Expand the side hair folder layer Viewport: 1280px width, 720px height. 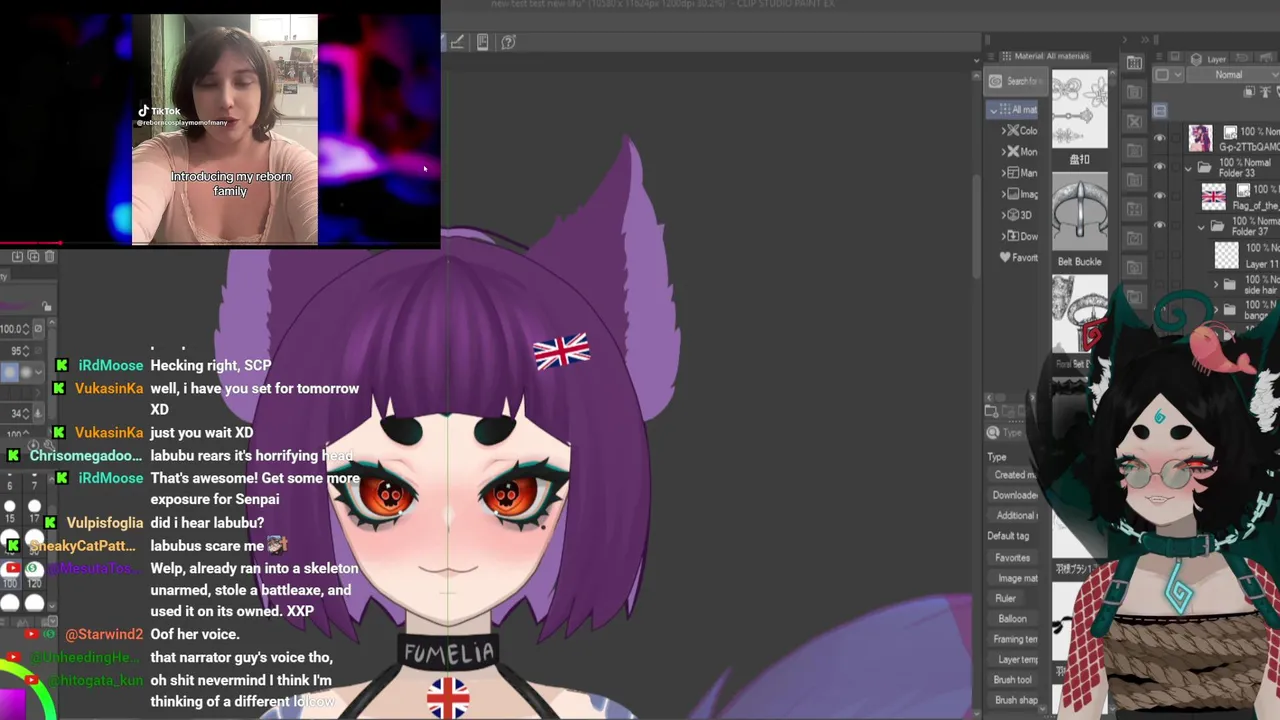coord(1217,285)
